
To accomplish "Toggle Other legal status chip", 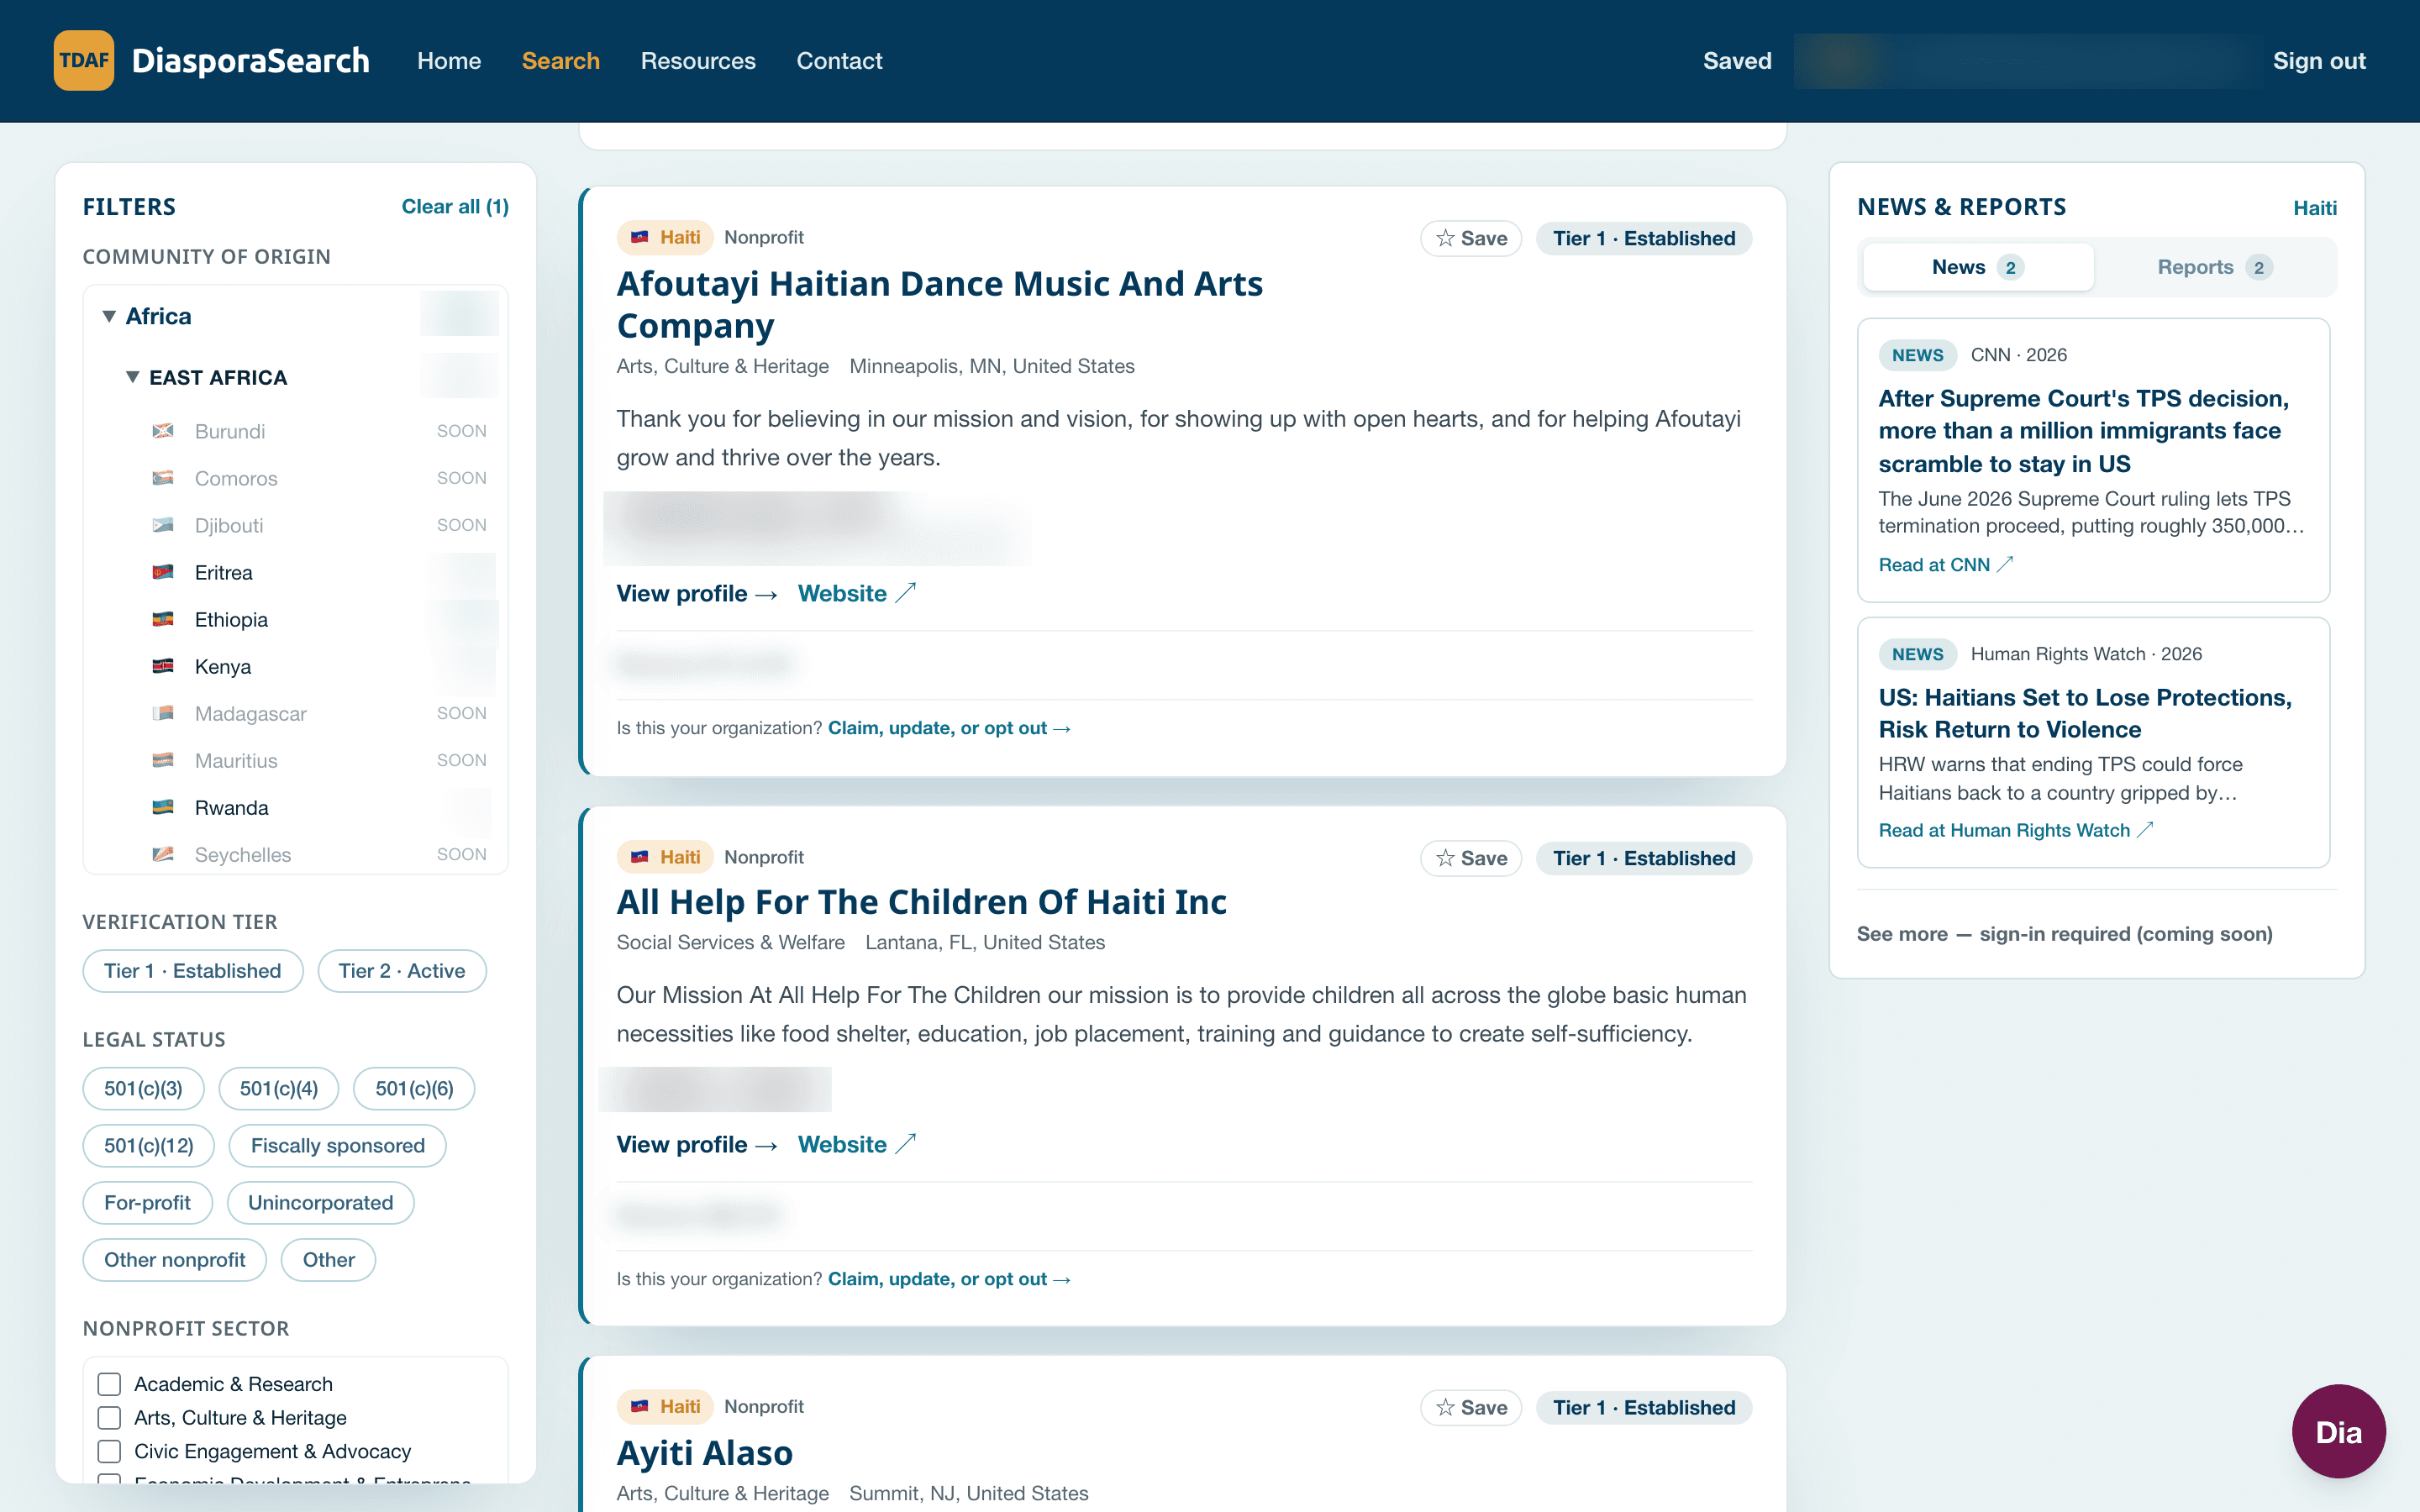I will (329, 1259).
